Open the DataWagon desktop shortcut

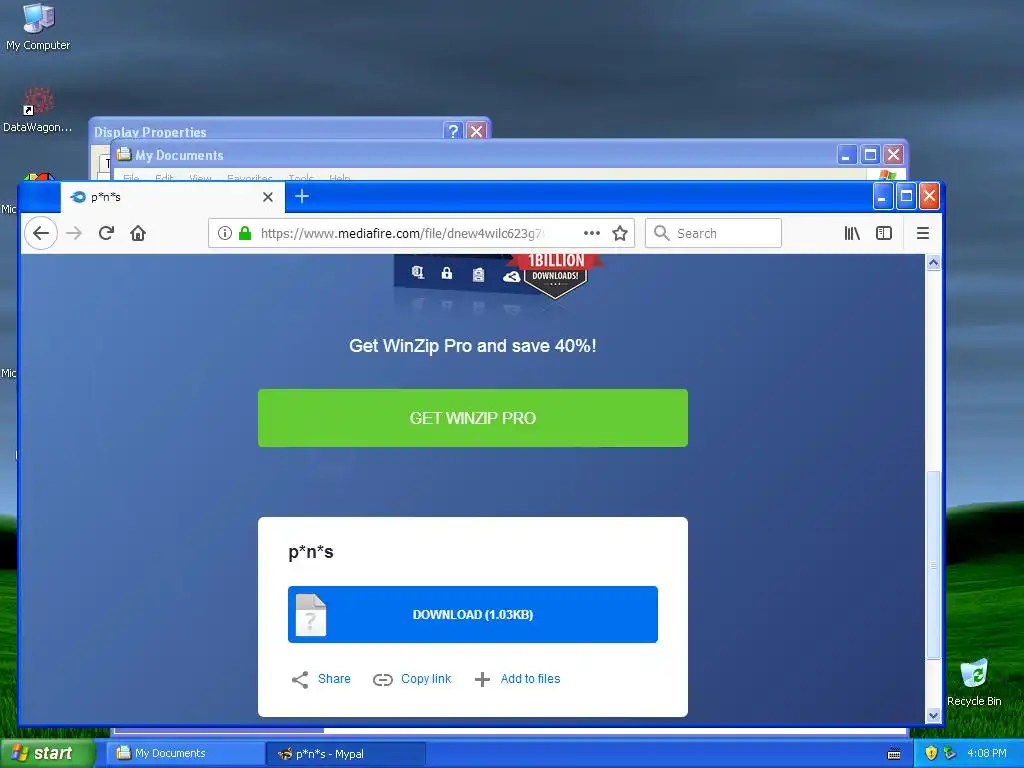tap(37, 110)
